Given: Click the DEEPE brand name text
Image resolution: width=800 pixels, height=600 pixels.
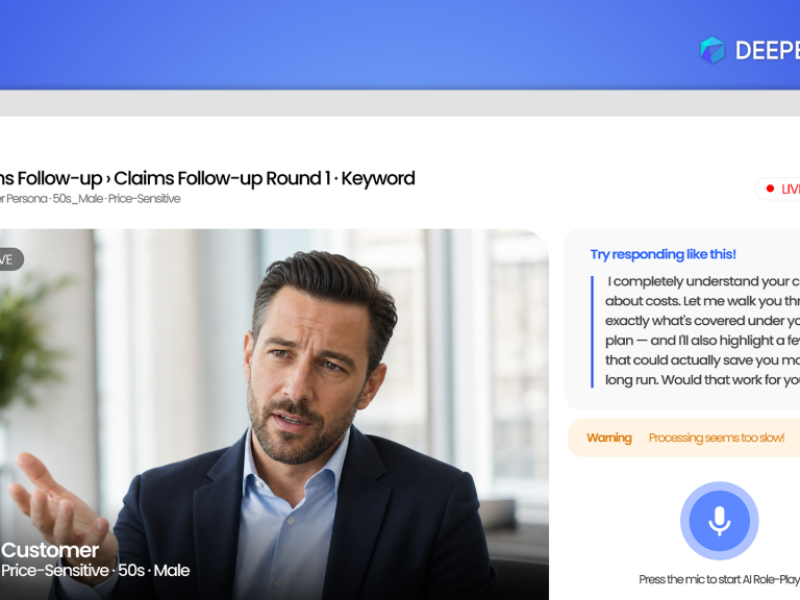Looking at the screenshot, I should [767, 51].
